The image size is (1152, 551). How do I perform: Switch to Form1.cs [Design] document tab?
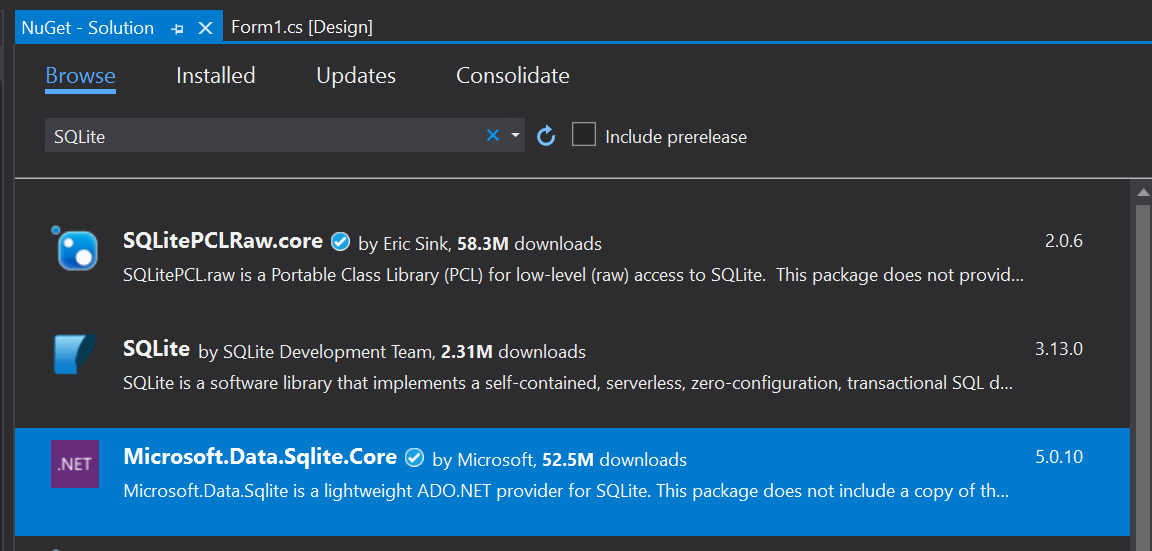coord(302,28)
